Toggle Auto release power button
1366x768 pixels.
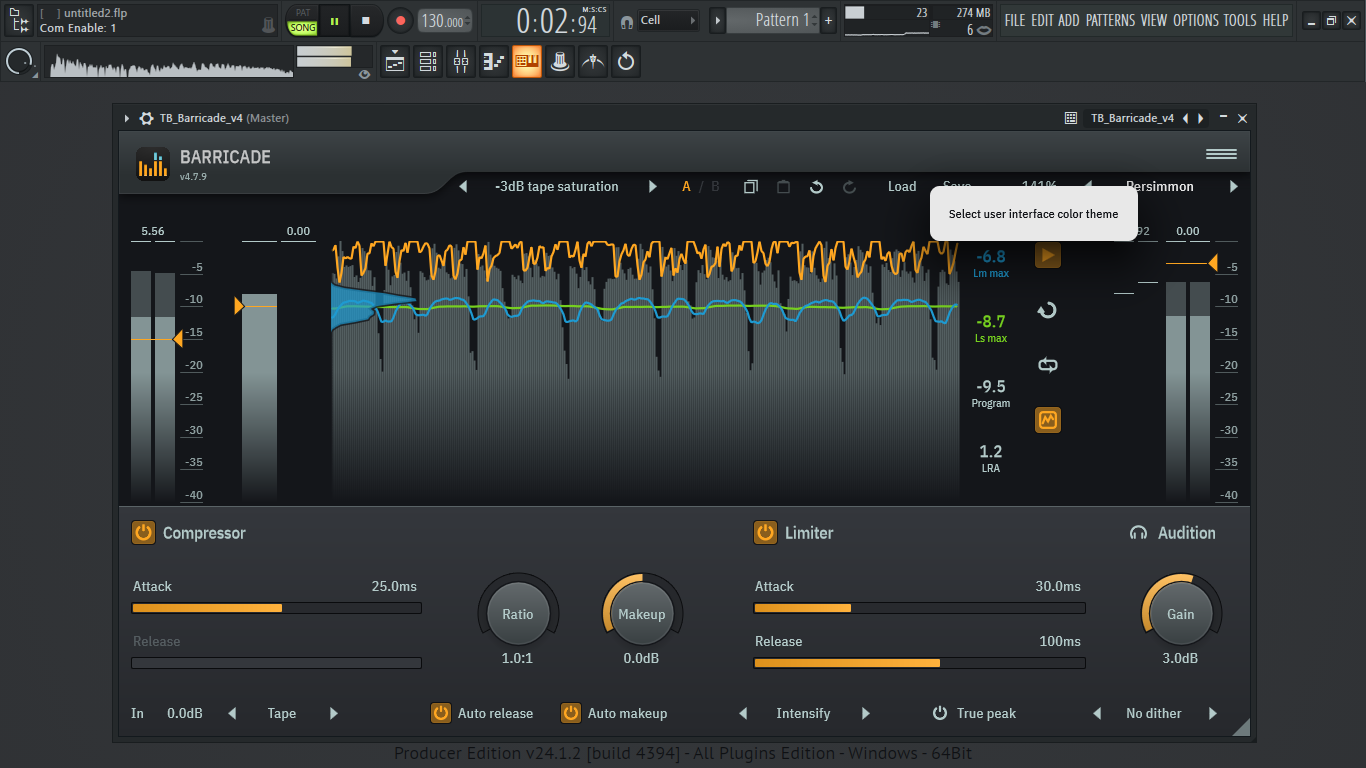[x=441, y=713]
